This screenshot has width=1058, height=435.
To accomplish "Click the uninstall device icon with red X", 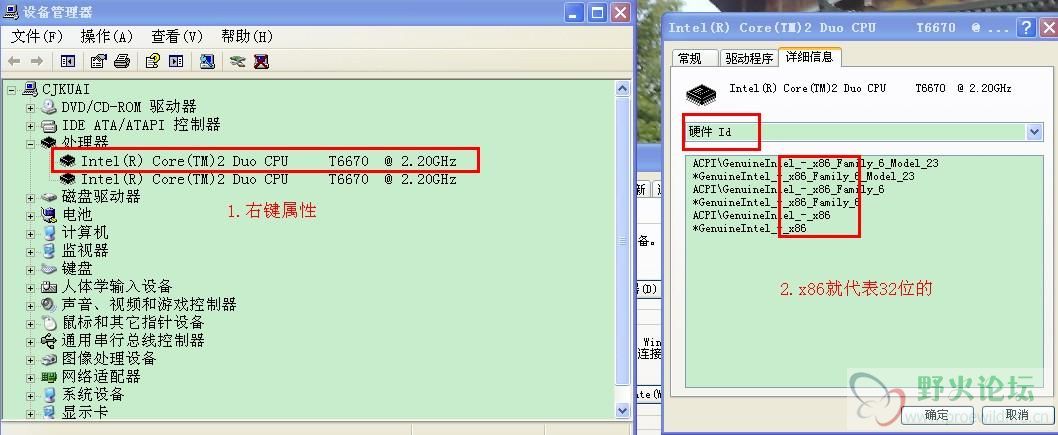I will 261,61.
